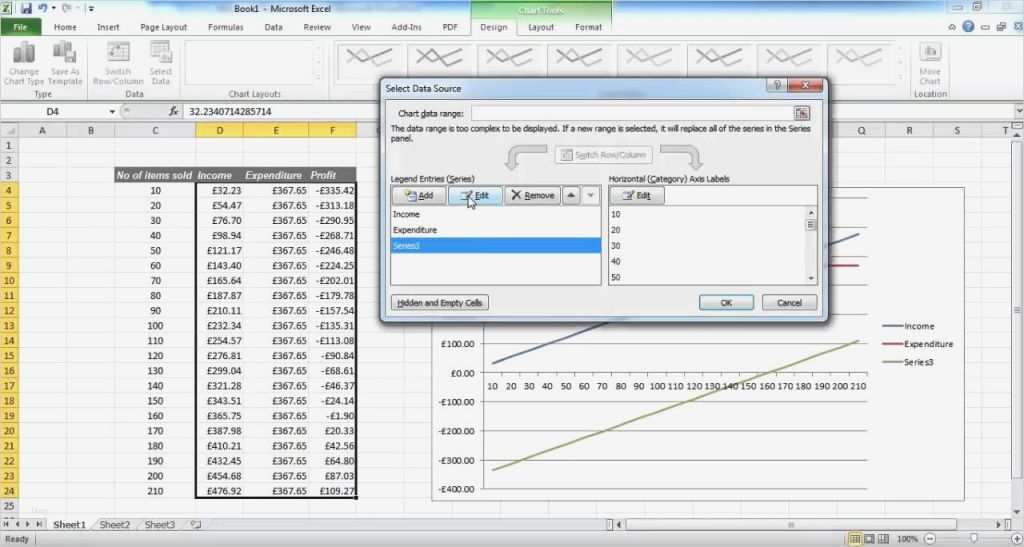This screenshot has height=547, width=1024.
Task: Click No of items sold header cell
Action: click(x=155, y=175)
